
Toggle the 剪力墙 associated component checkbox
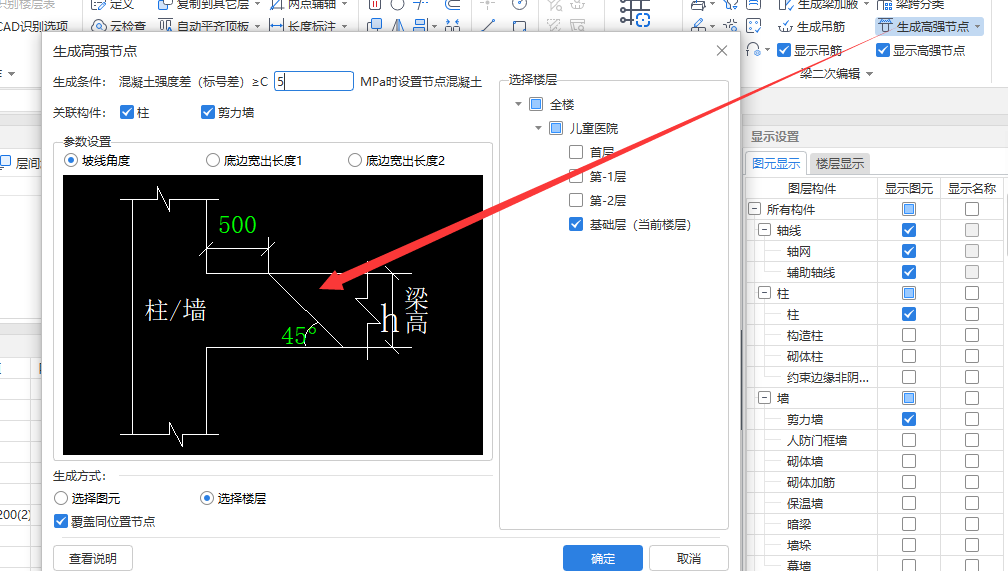tap(208, 113)
